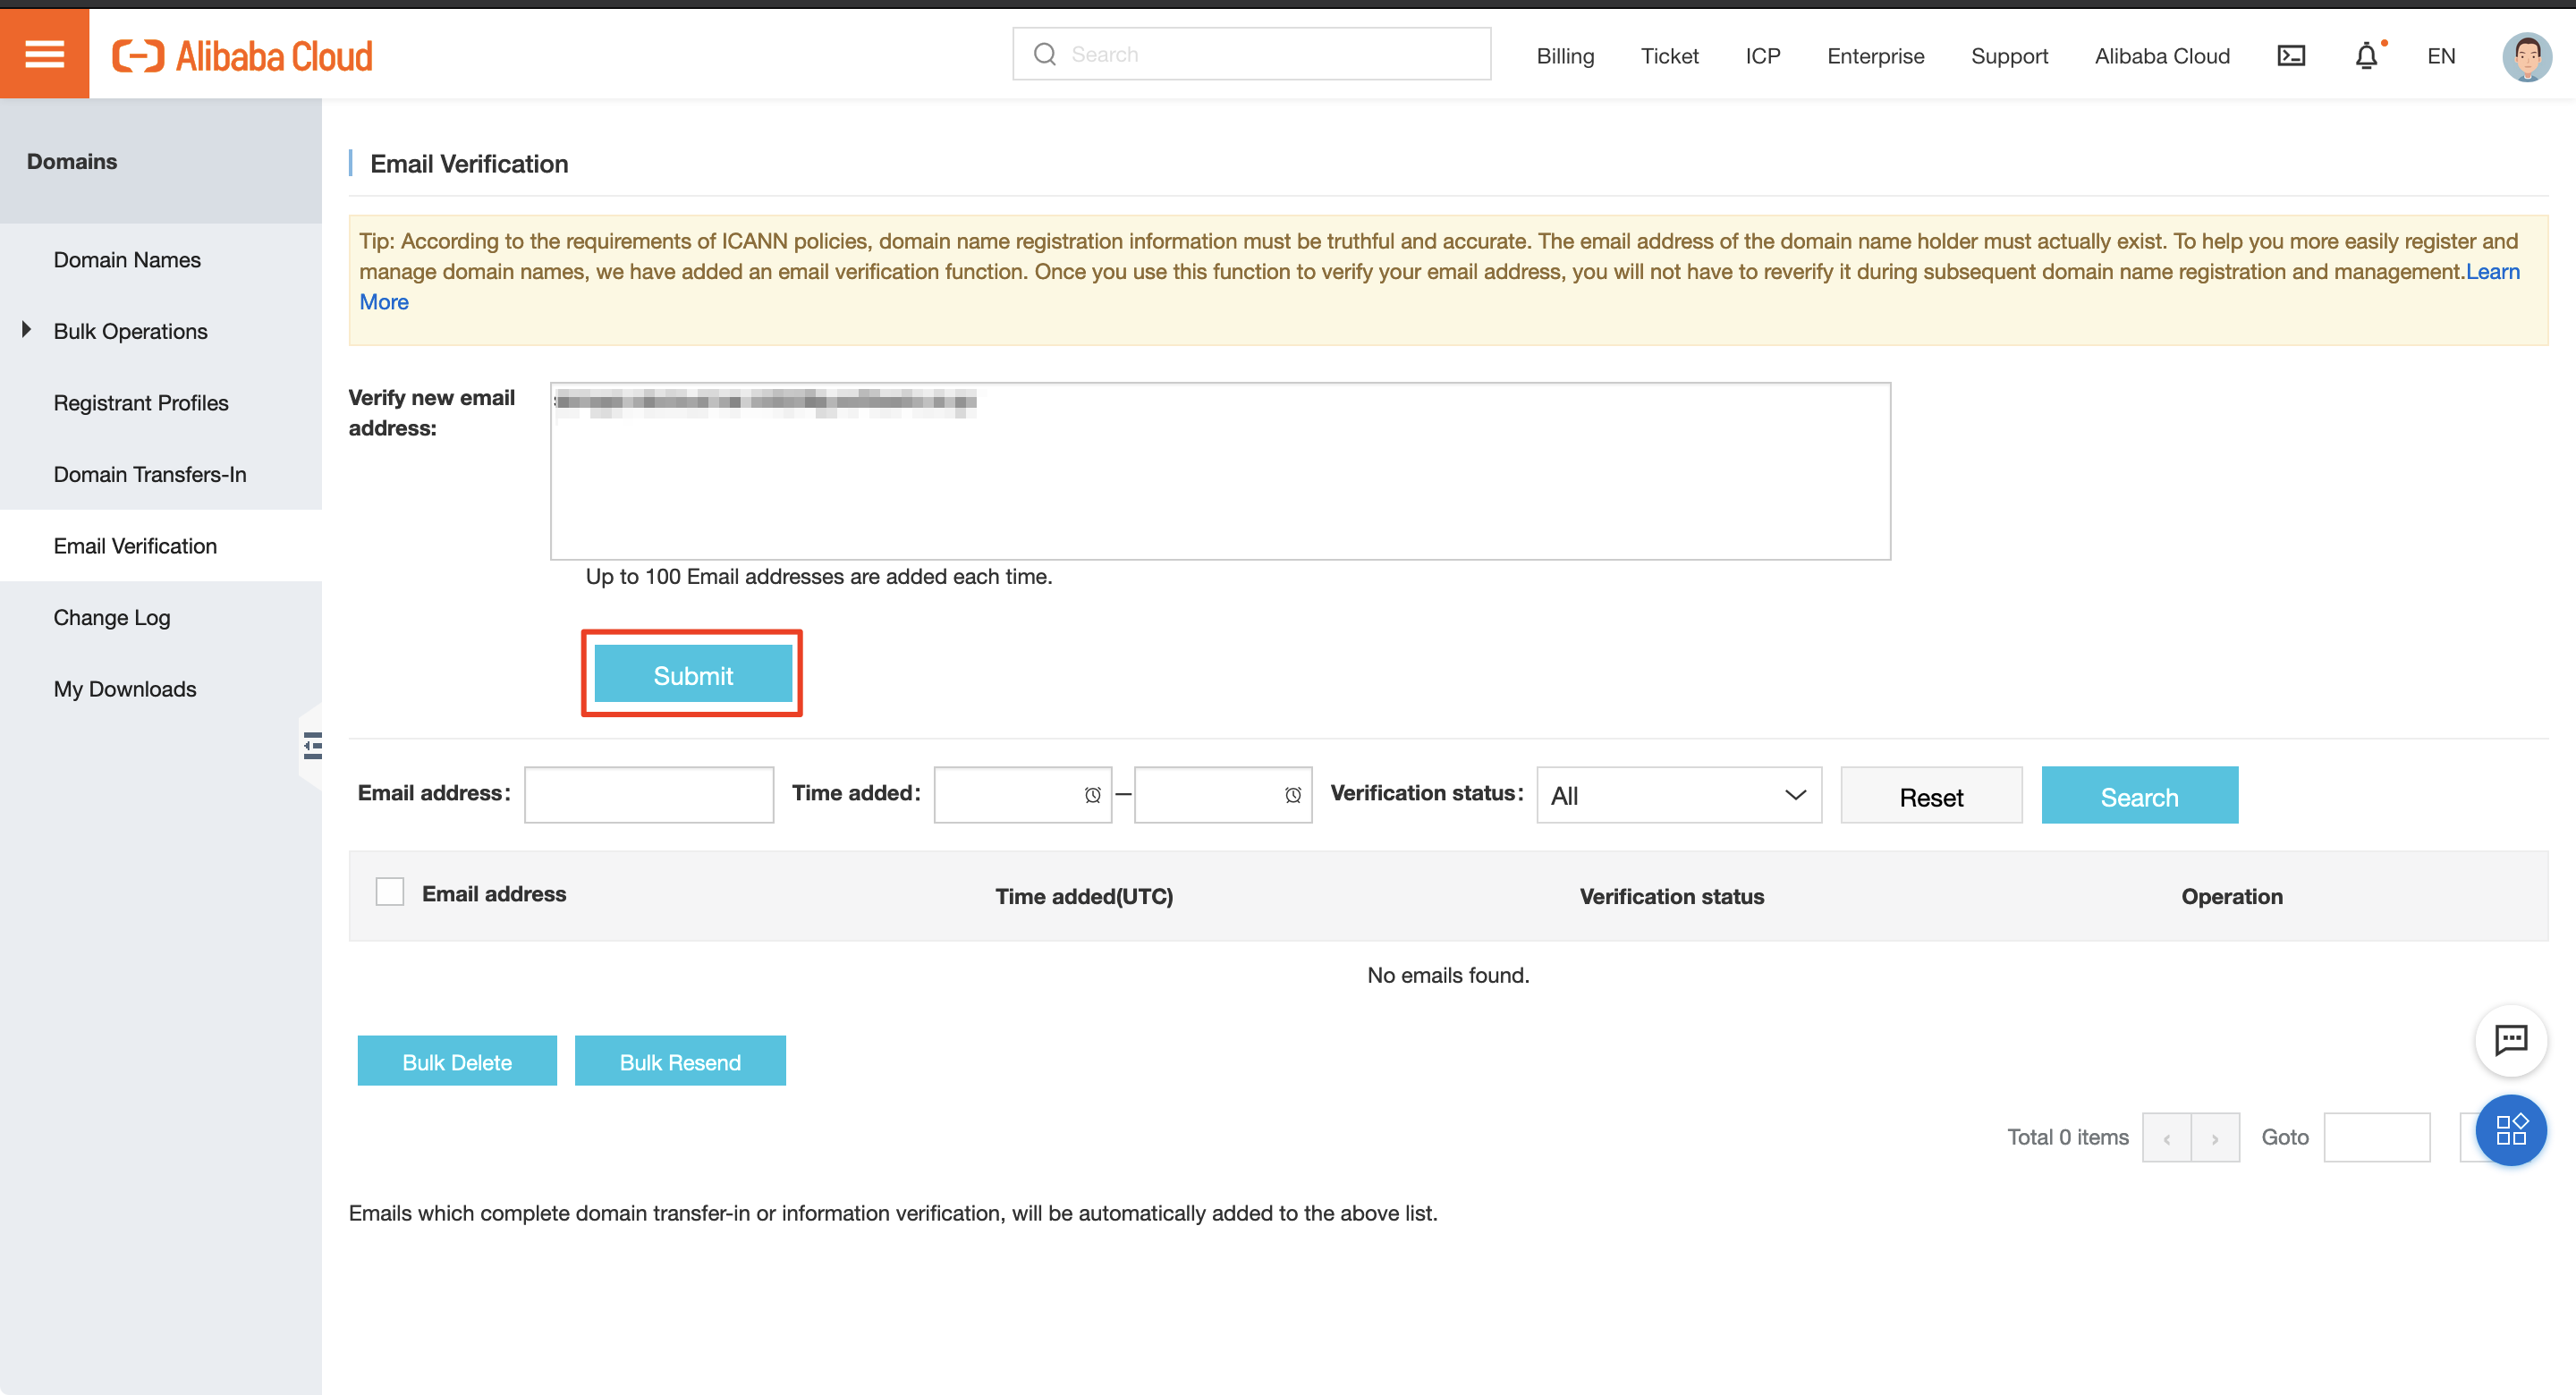Collapse the sidebar with the handle icon

tap(312, 745)
